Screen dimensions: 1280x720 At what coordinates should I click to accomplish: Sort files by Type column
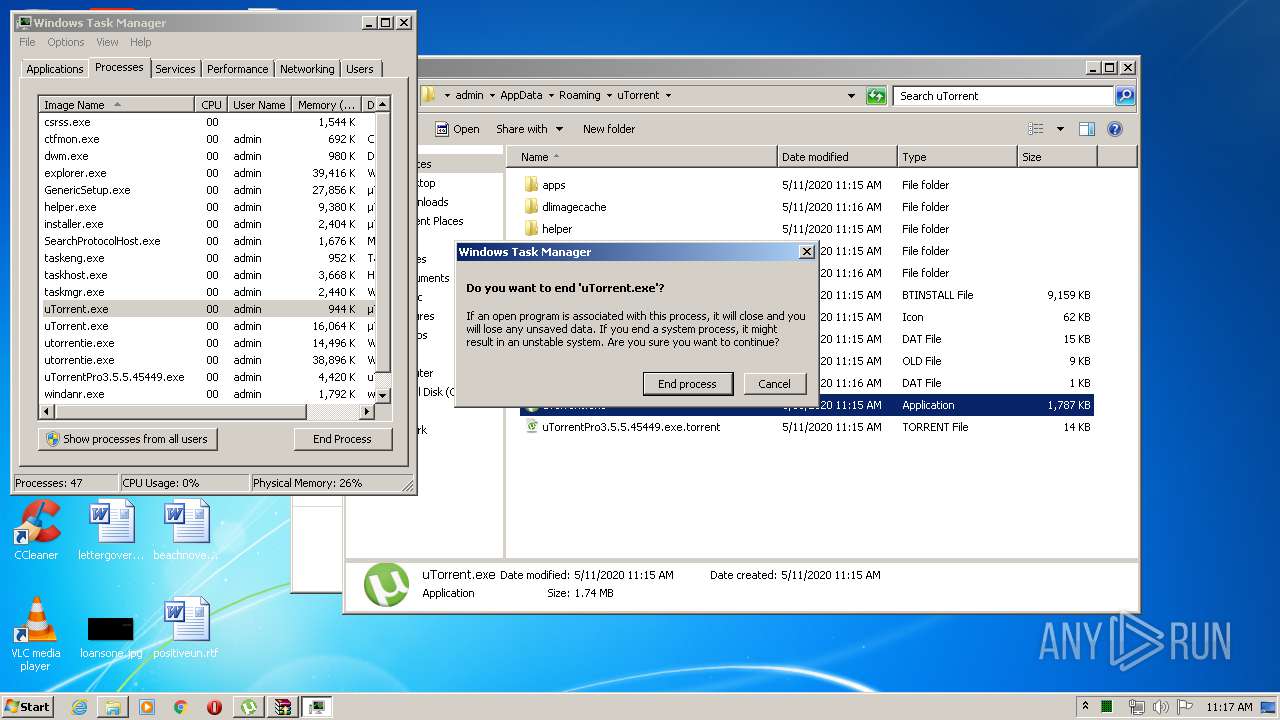click(957, 157)
